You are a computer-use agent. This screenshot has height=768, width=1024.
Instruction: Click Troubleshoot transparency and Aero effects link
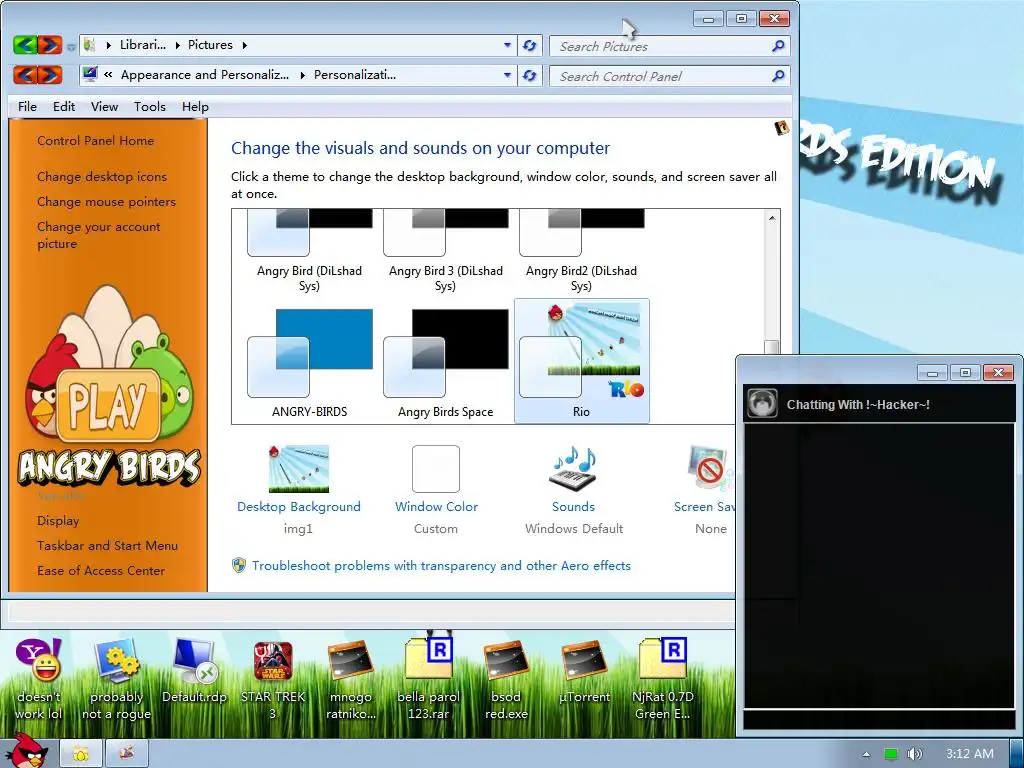coord(441,566)
